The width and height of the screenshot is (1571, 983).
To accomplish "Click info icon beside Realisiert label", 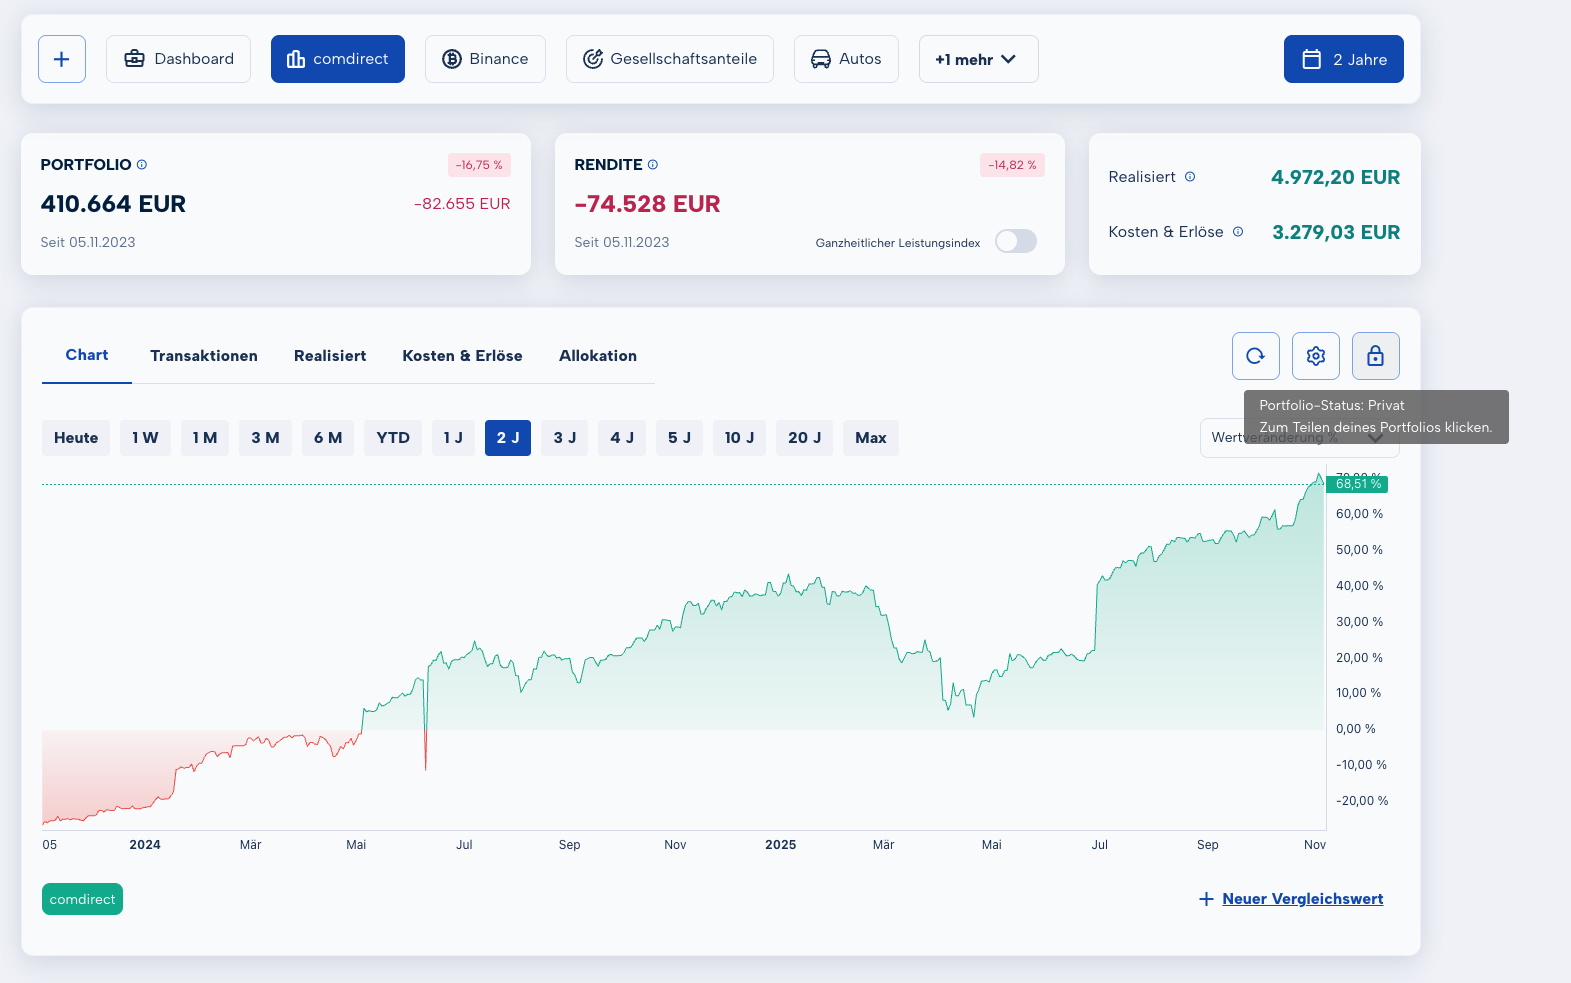I will pyautogui.click(x=1190, y=177).
